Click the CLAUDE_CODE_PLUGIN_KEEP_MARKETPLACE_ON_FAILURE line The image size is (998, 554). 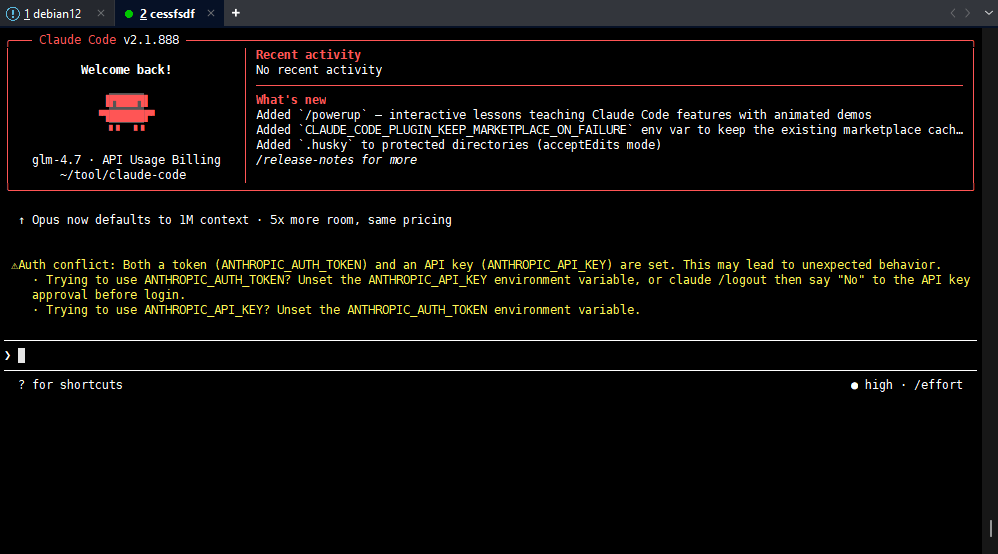[x=609, y=130]
